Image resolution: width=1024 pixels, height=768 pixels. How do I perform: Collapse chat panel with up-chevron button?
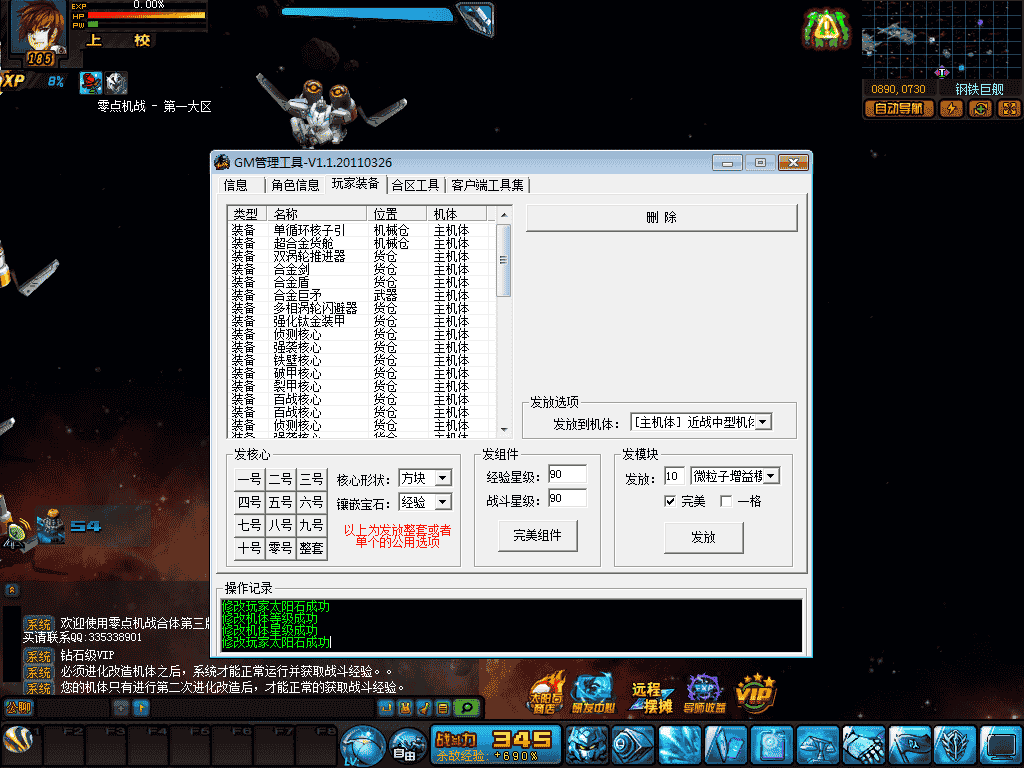point(12,590)
